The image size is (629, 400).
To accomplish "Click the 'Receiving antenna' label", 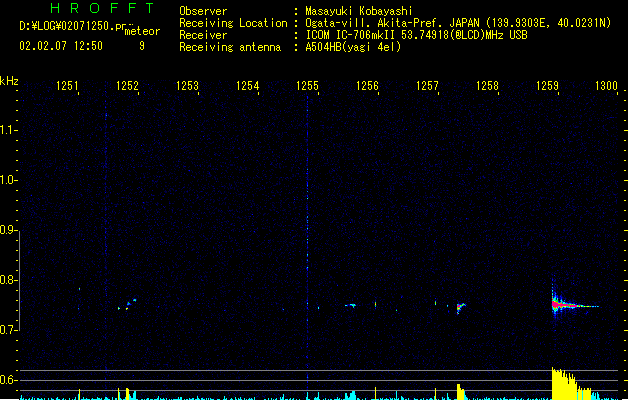I will [230, 47].
